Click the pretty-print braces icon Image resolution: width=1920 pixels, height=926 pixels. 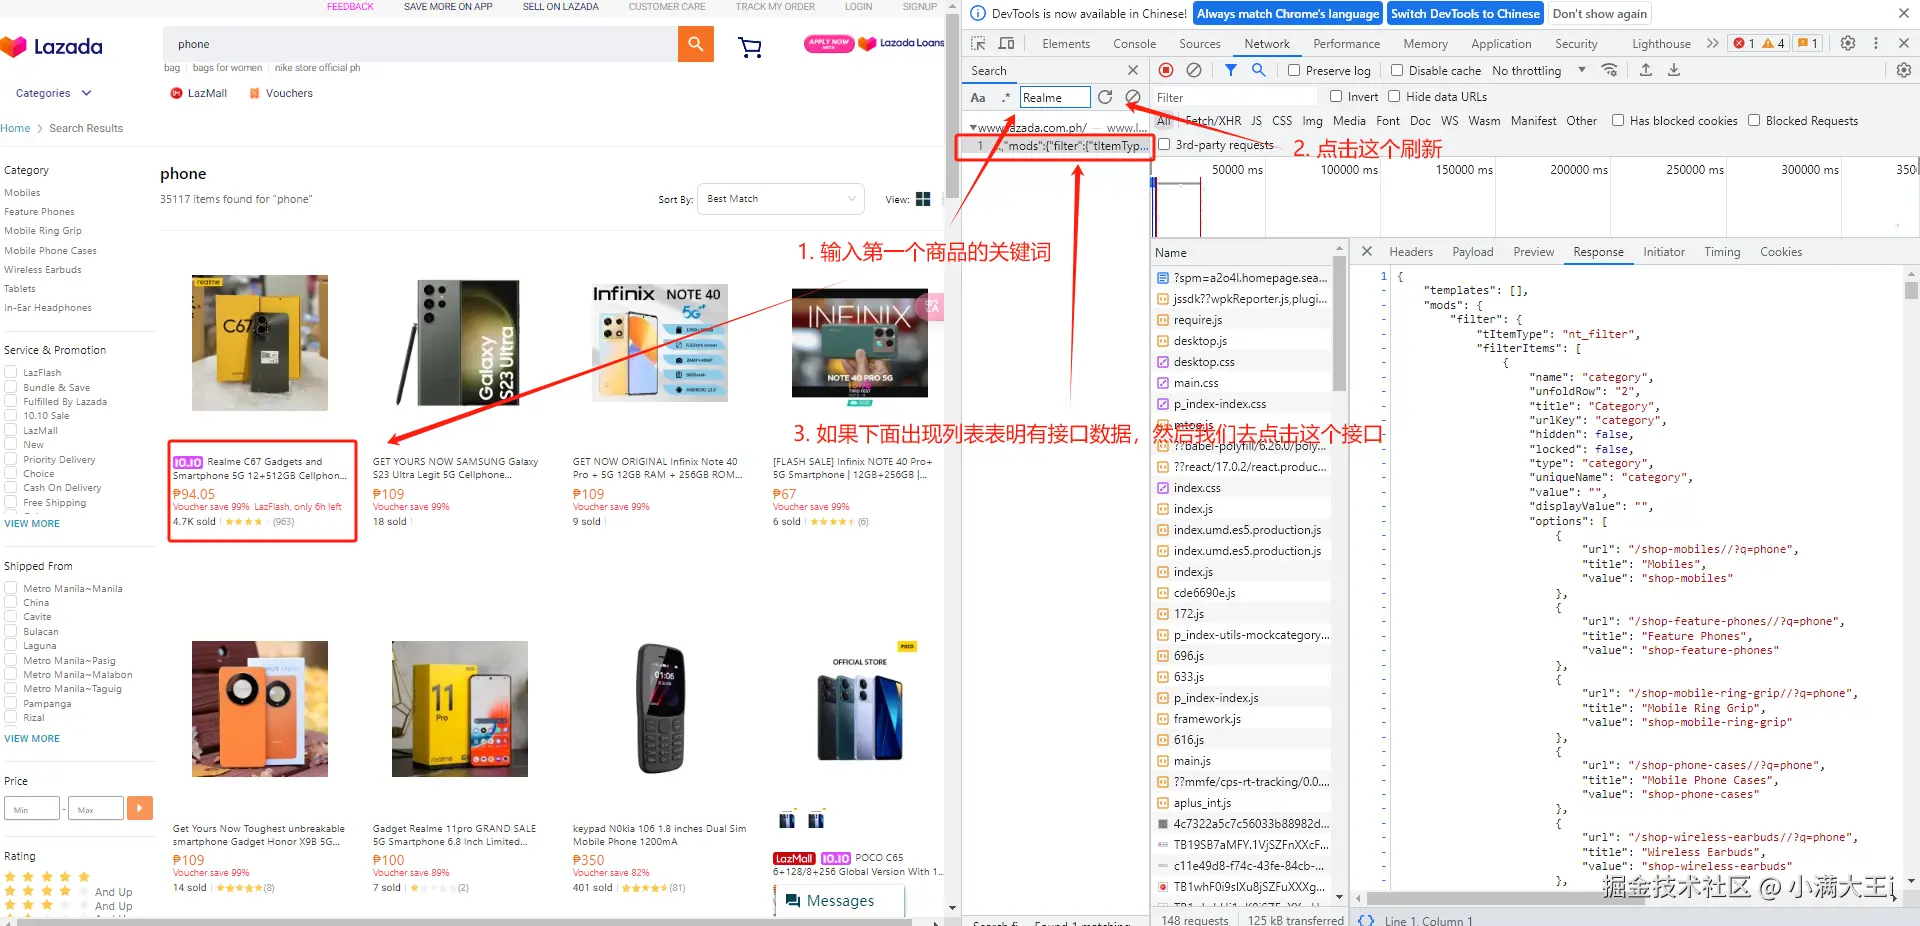click(1366, 920)
